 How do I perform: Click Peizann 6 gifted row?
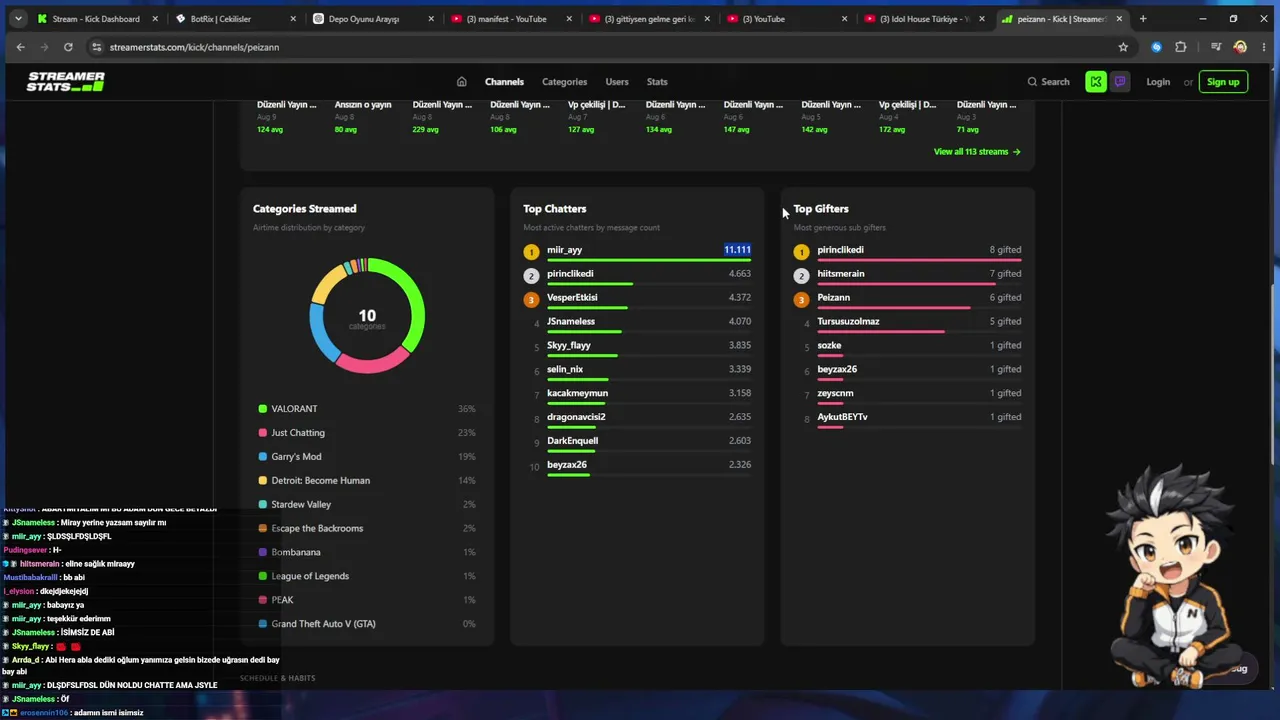907,300
